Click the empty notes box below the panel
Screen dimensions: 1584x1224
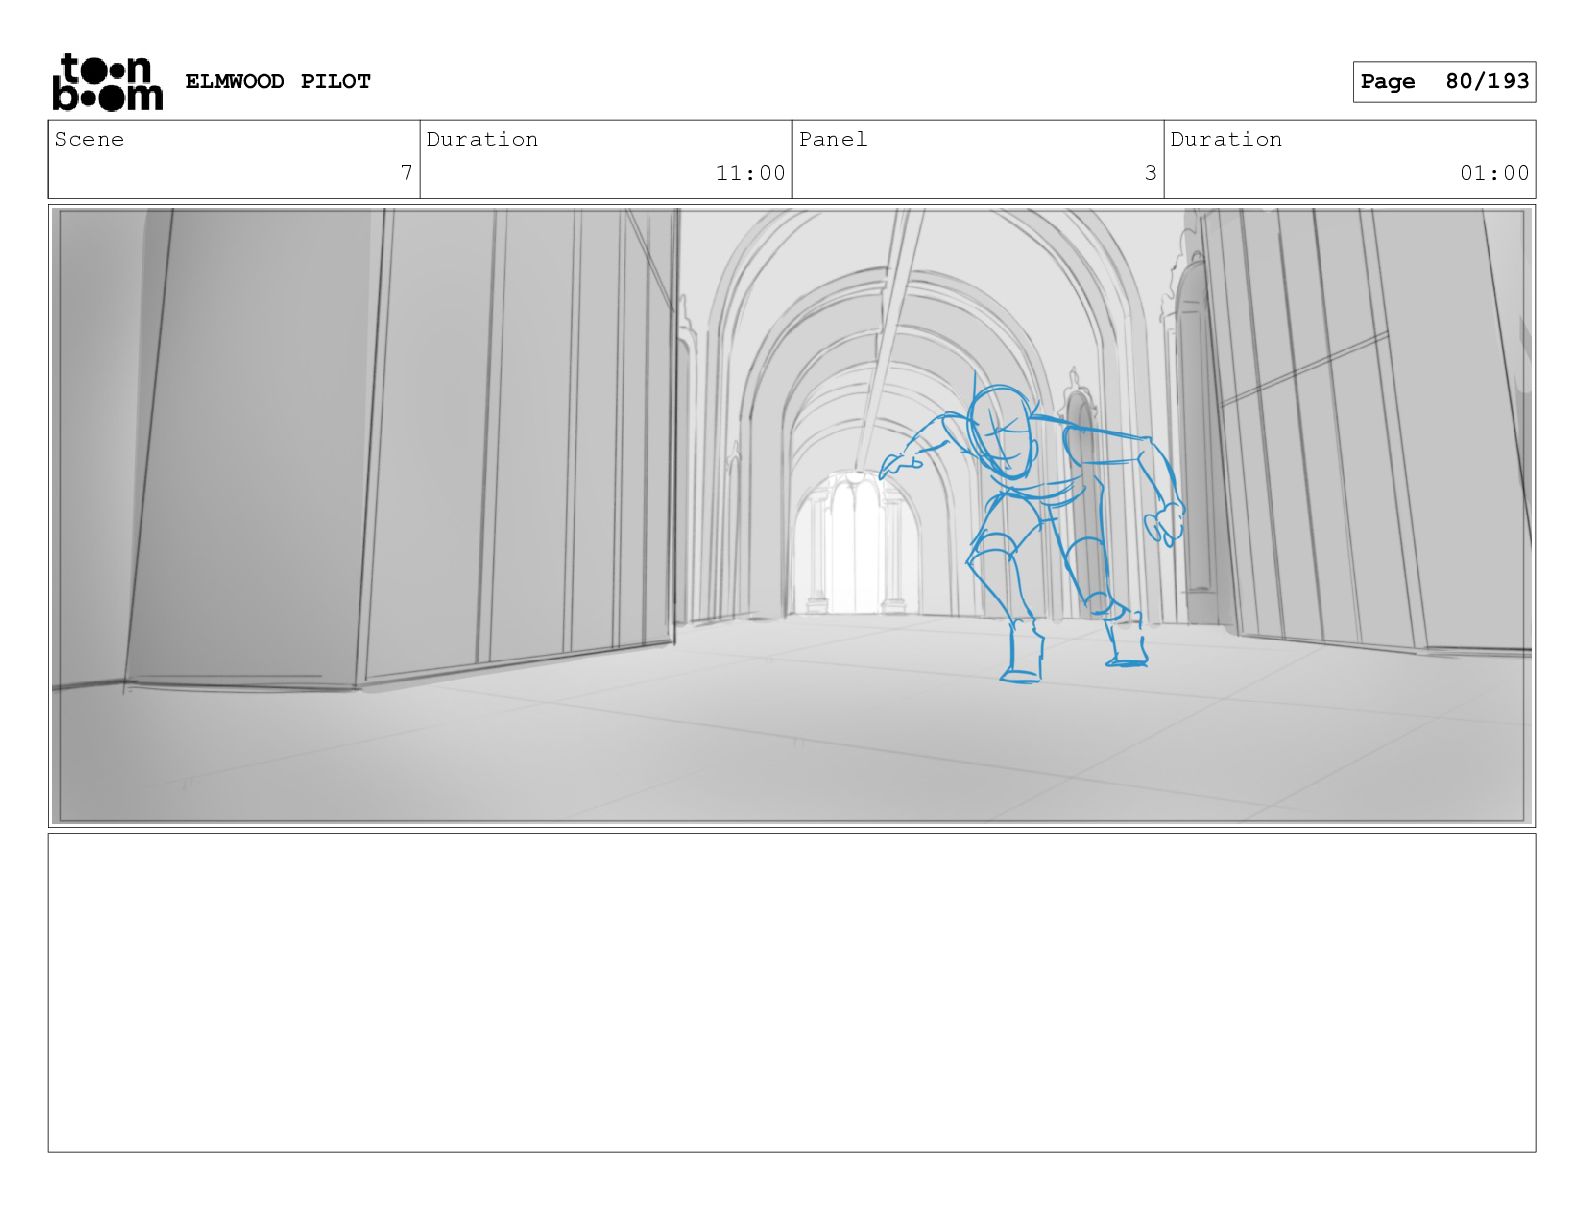point(792,993)
